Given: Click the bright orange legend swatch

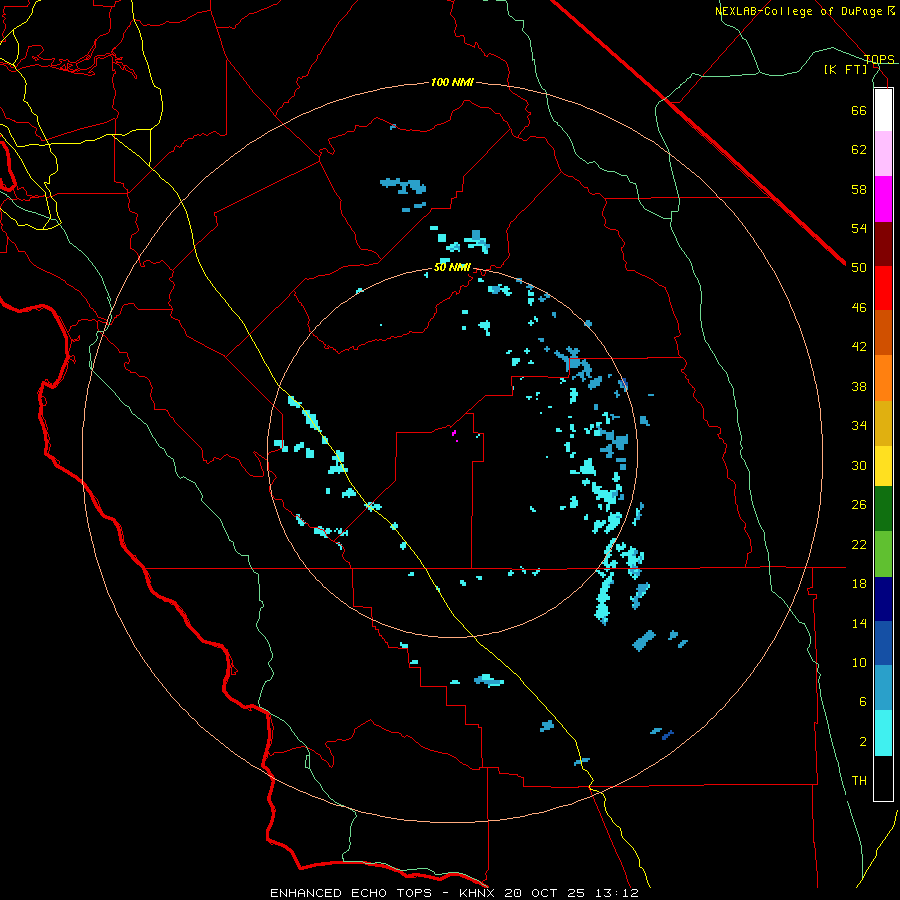Looking at the screenshot, I should point(883,378).
